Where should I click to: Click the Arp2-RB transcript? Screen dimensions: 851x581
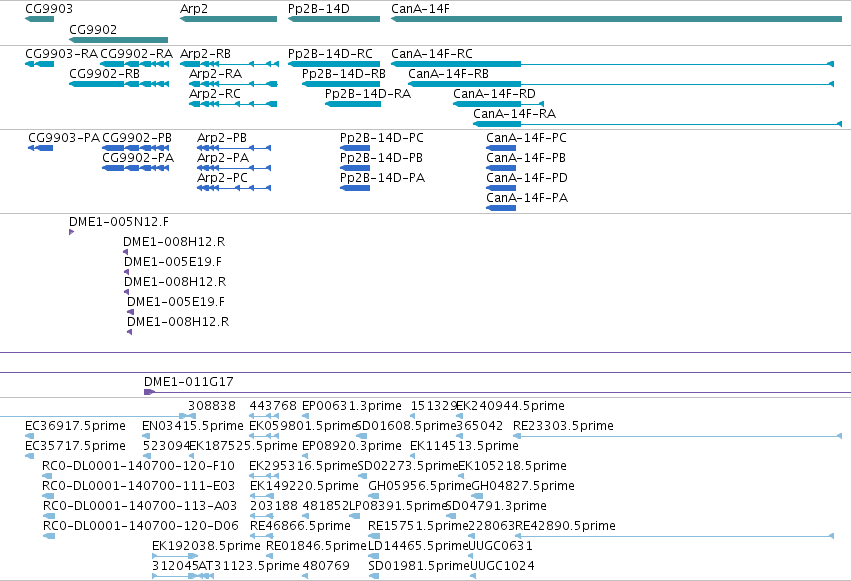pyautogui.click(x=230, y=64)
